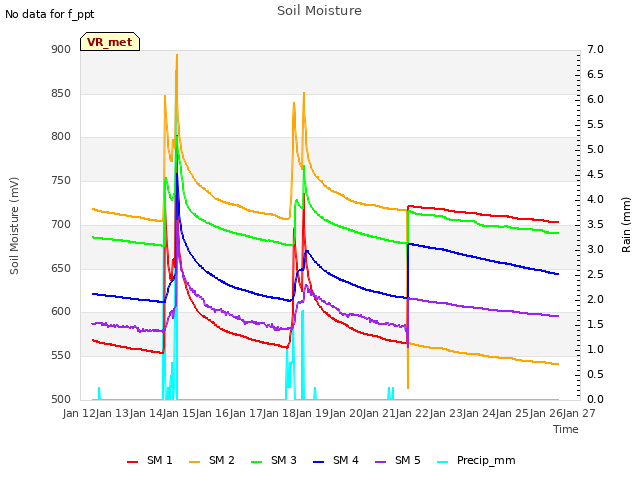Click the 1.0 rain axis tick label
The height and width of the screenshot is (480, 640).
(595, 349)
